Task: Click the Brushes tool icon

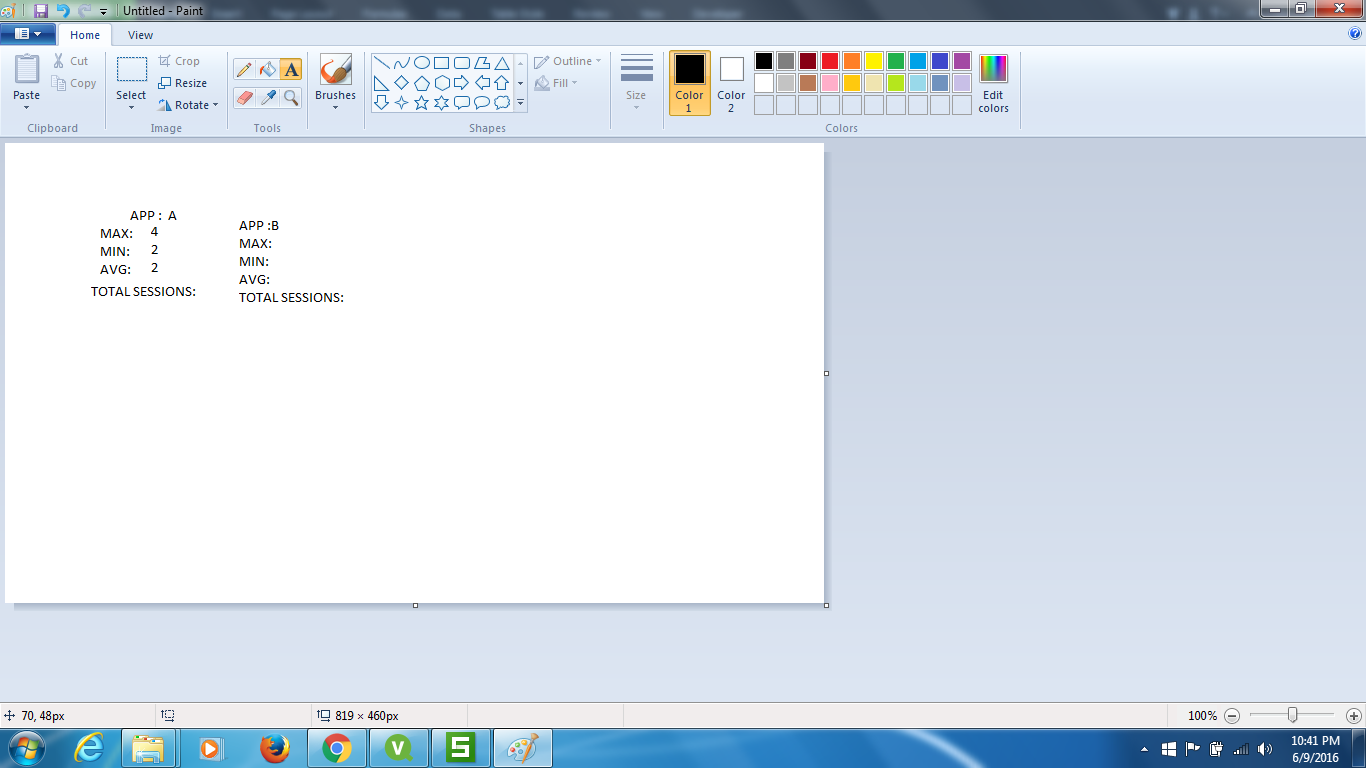Action: pyautogui.click(x=335, y=71)
